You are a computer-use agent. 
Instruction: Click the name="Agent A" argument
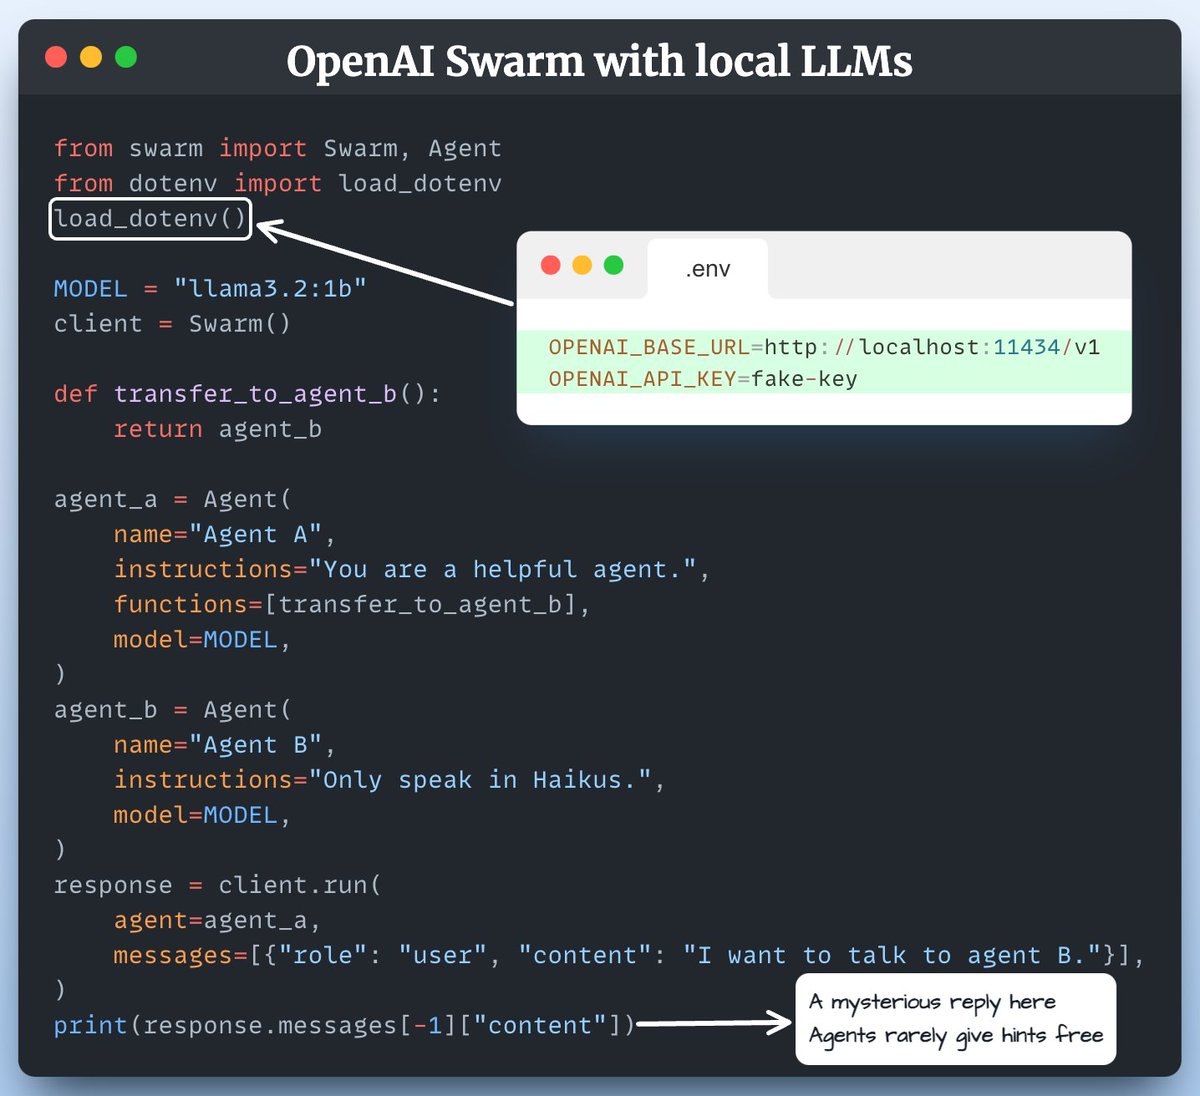pos(224,534)
